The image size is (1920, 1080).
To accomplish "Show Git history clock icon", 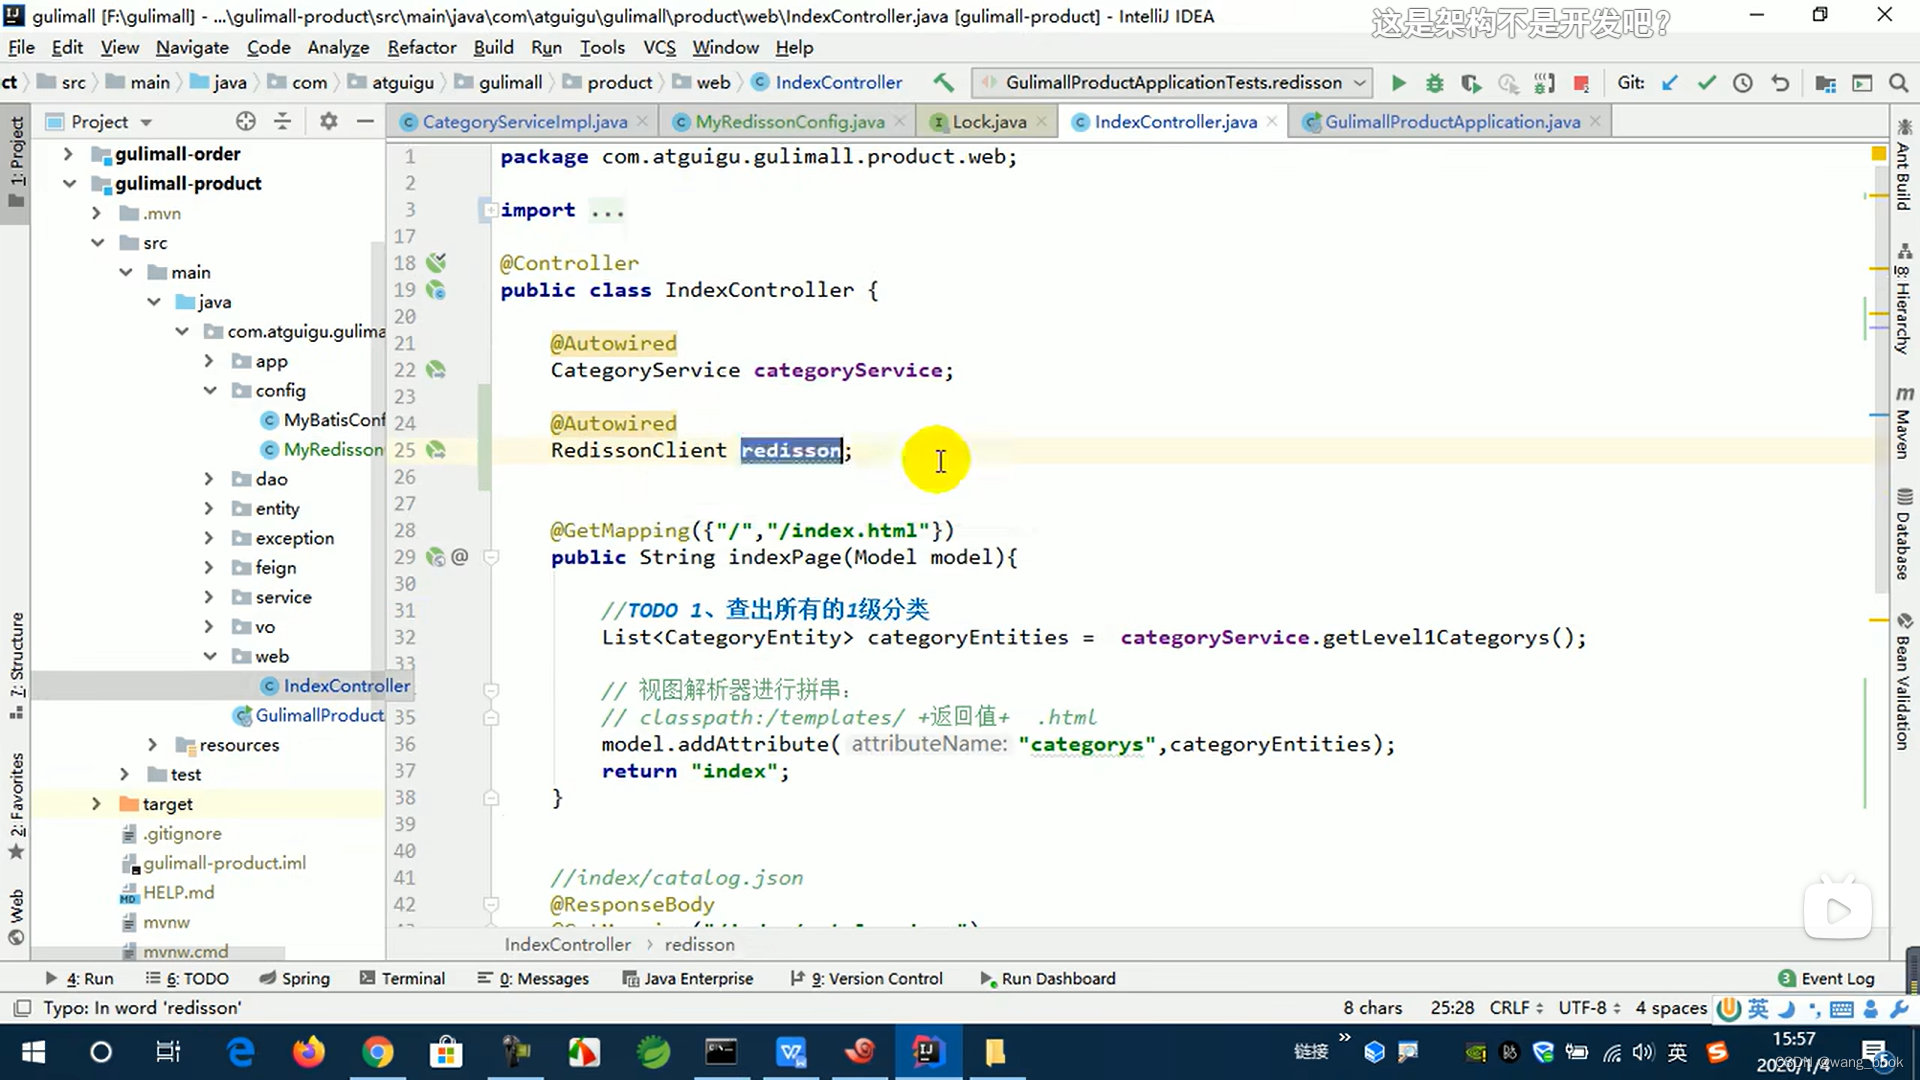I will click(x=1743, y=83).
